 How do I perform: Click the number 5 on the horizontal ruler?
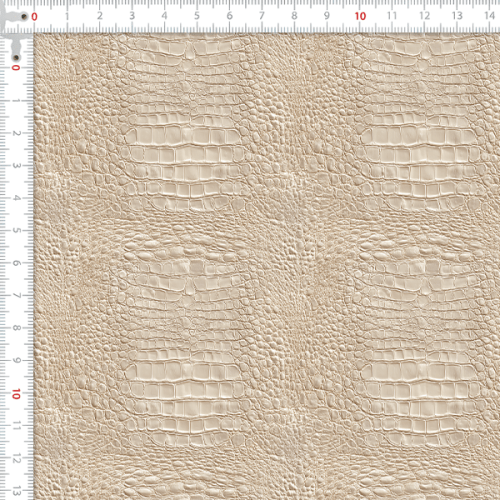tap(197, 16)
